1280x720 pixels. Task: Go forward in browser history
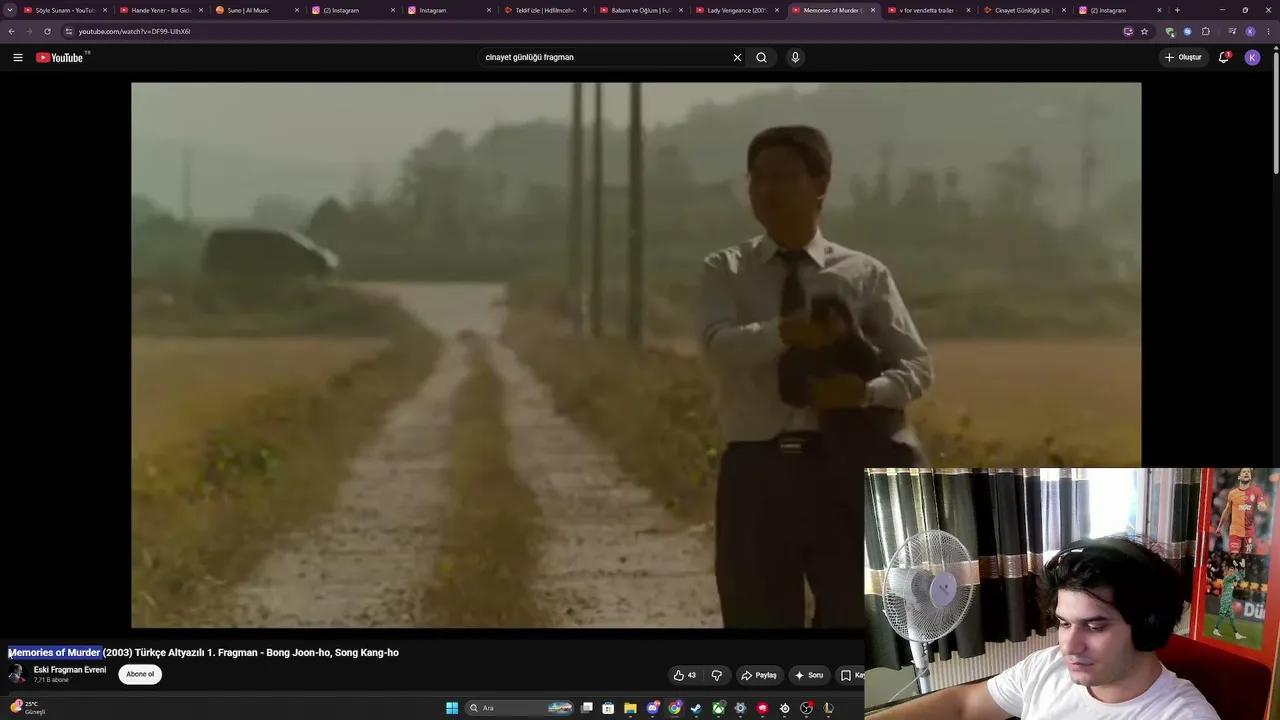(29, 31)
